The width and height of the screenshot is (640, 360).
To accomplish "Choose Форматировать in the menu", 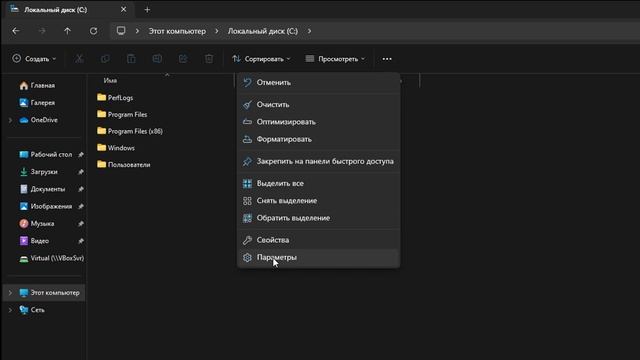I will tap(318, 139).
